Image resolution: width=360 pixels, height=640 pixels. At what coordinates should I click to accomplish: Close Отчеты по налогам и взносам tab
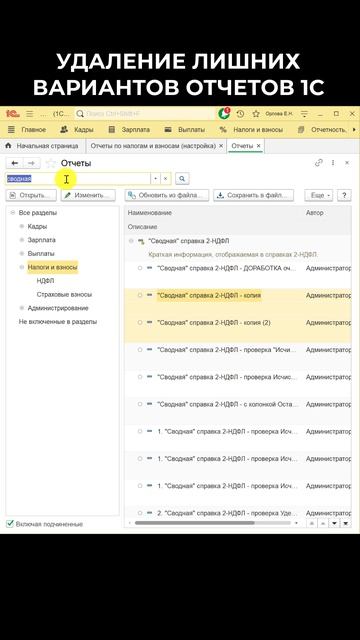coord(221,146)
